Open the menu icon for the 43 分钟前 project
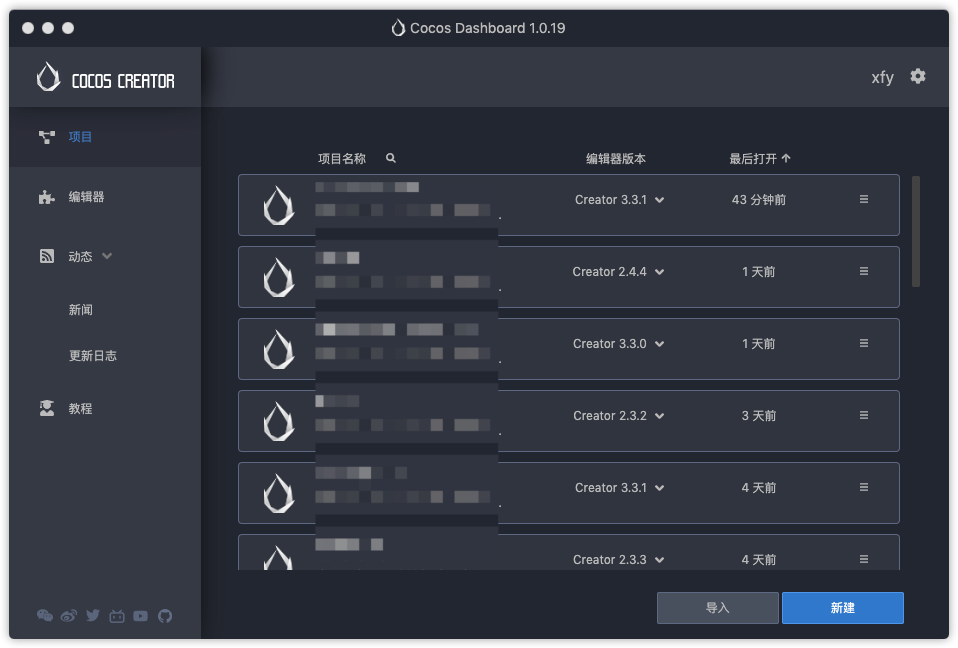Viewport: 958px width, 648px height. (x=864, y=199)
